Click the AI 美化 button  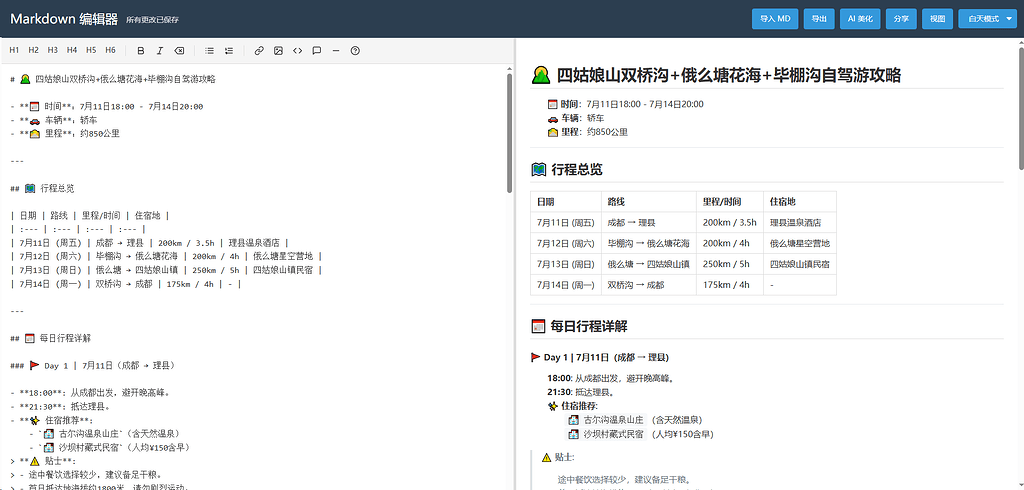[860, 19]
